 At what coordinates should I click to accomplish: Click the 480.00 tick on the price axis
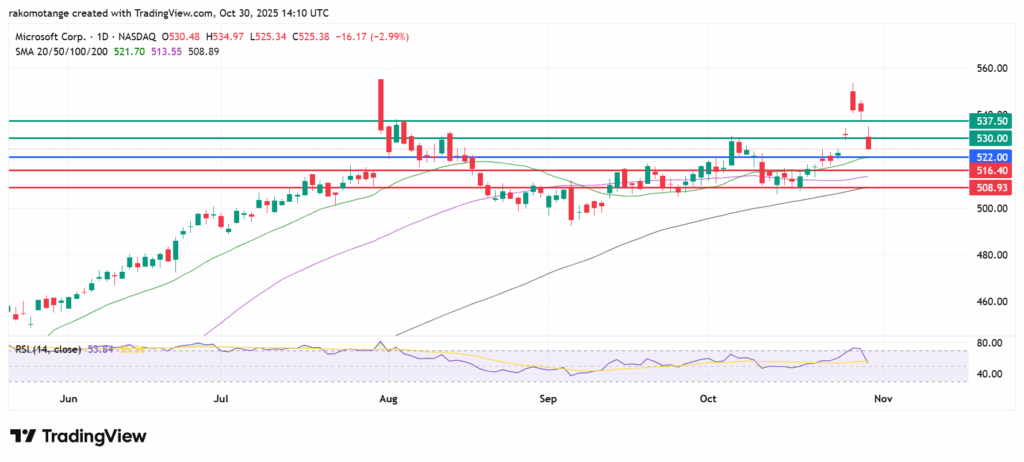click(990, 255)
